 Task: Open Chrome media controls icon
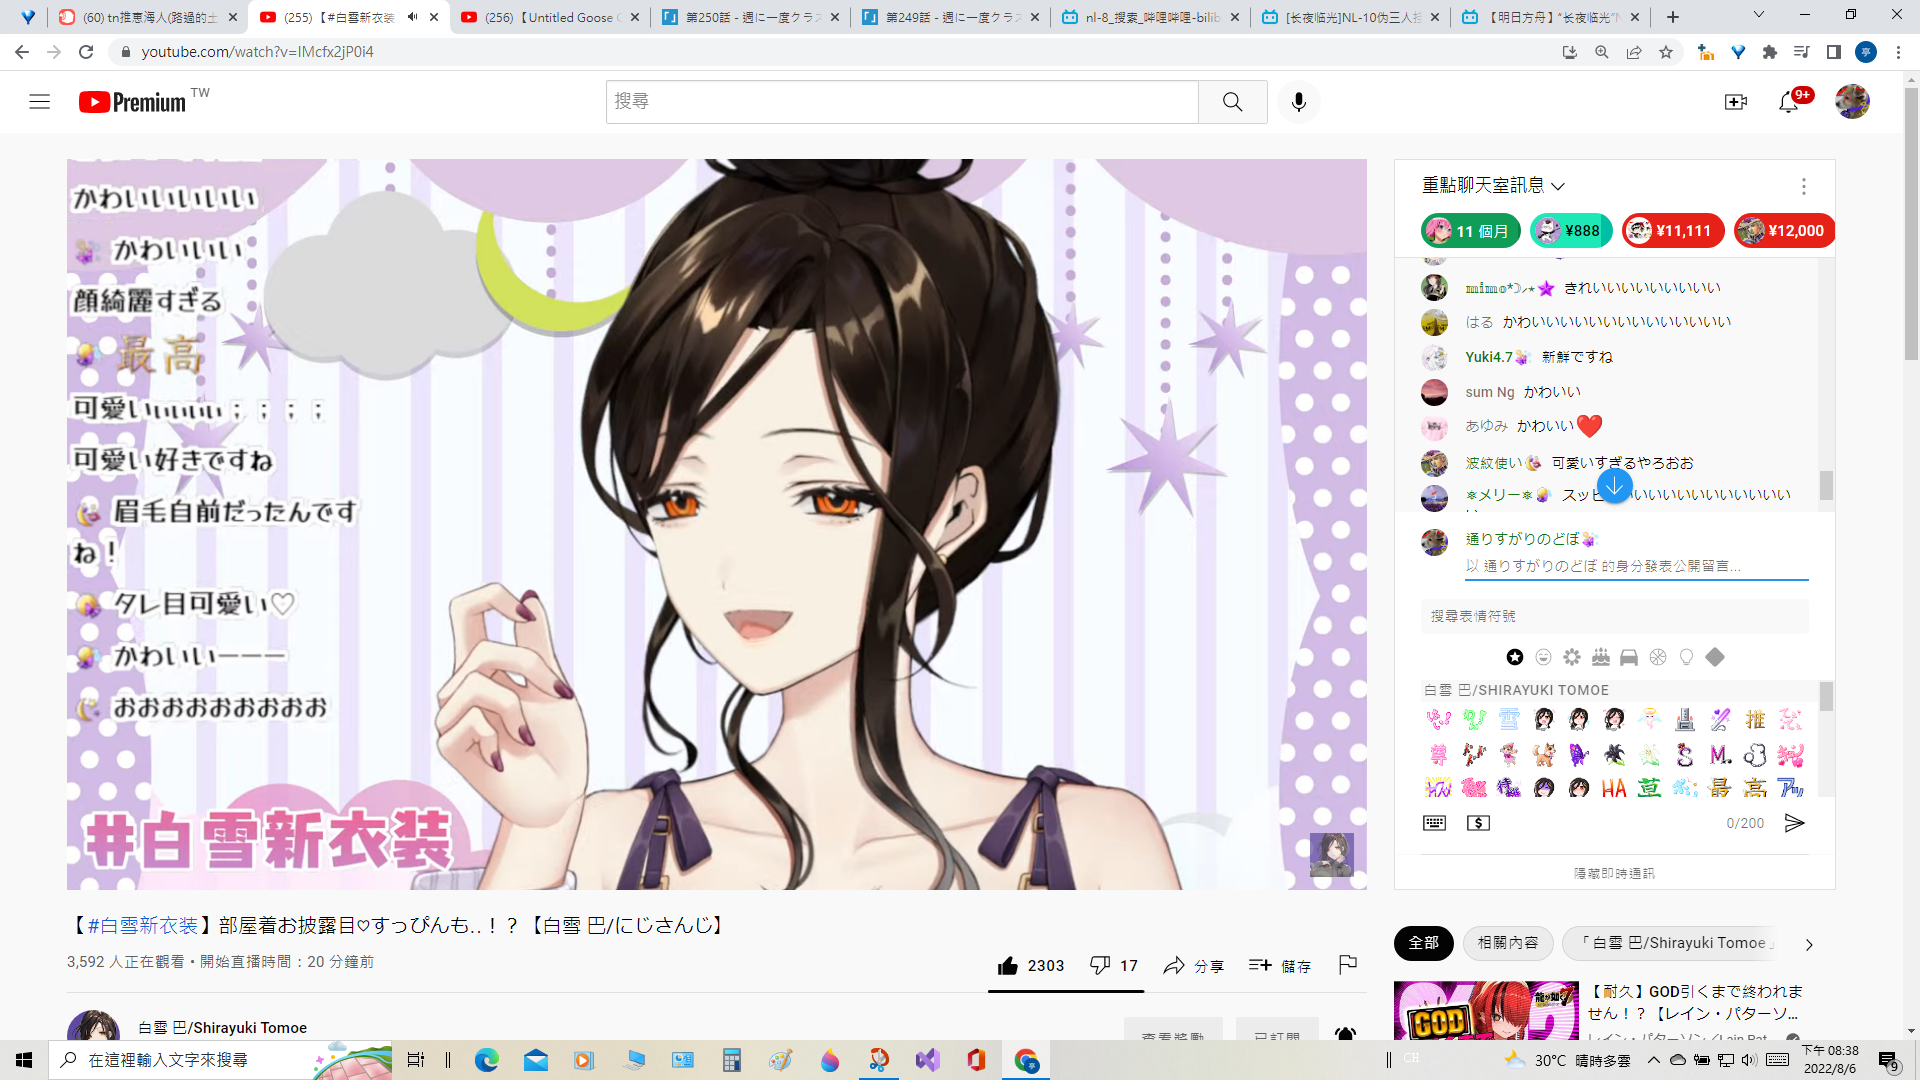click(x=1801, y=52)
